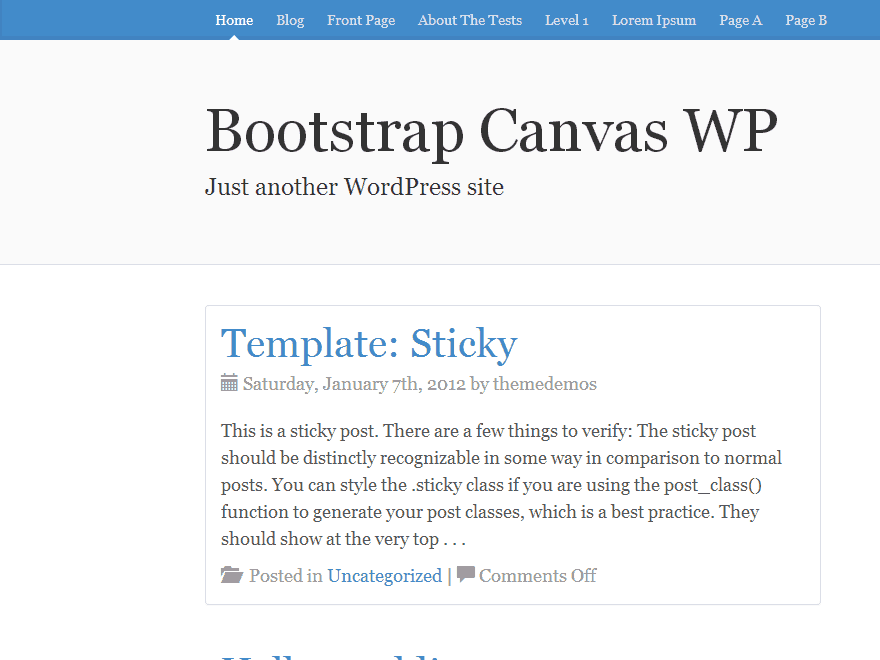Screen dimensions: 880x660
Task: Open the Blog menu item
Action: tap(290, 19)
